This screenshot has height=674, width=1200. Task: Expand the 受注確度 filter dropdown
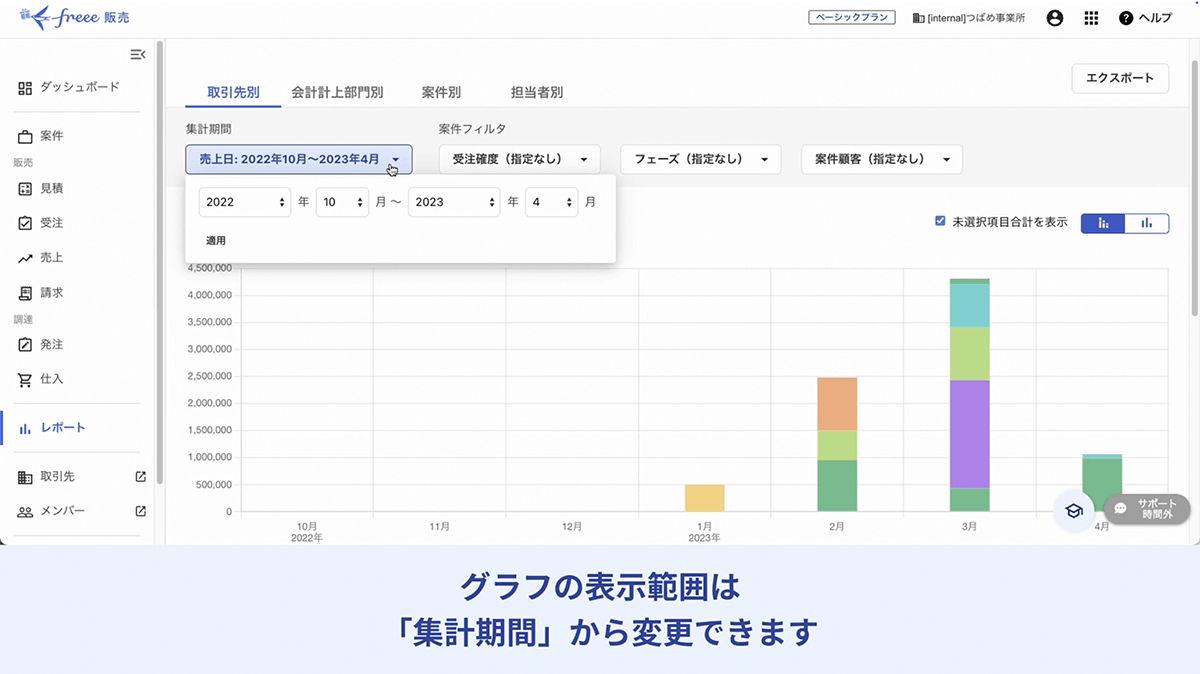pyautogui.click(x=519, y=159)
